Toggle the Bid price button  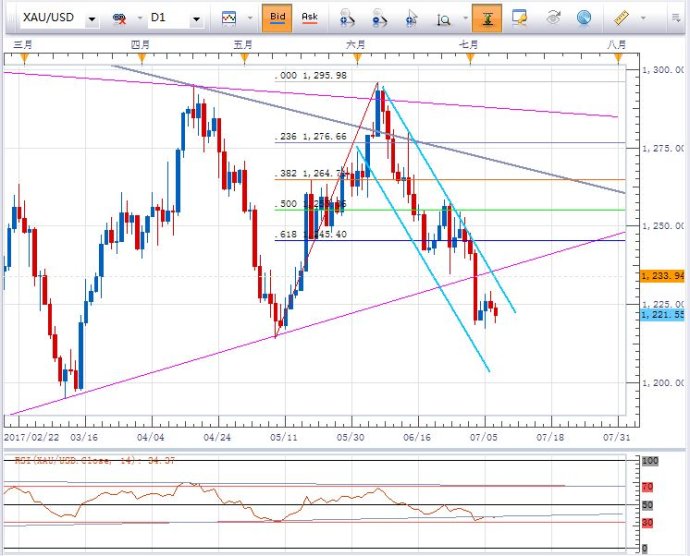click(277, 18)
